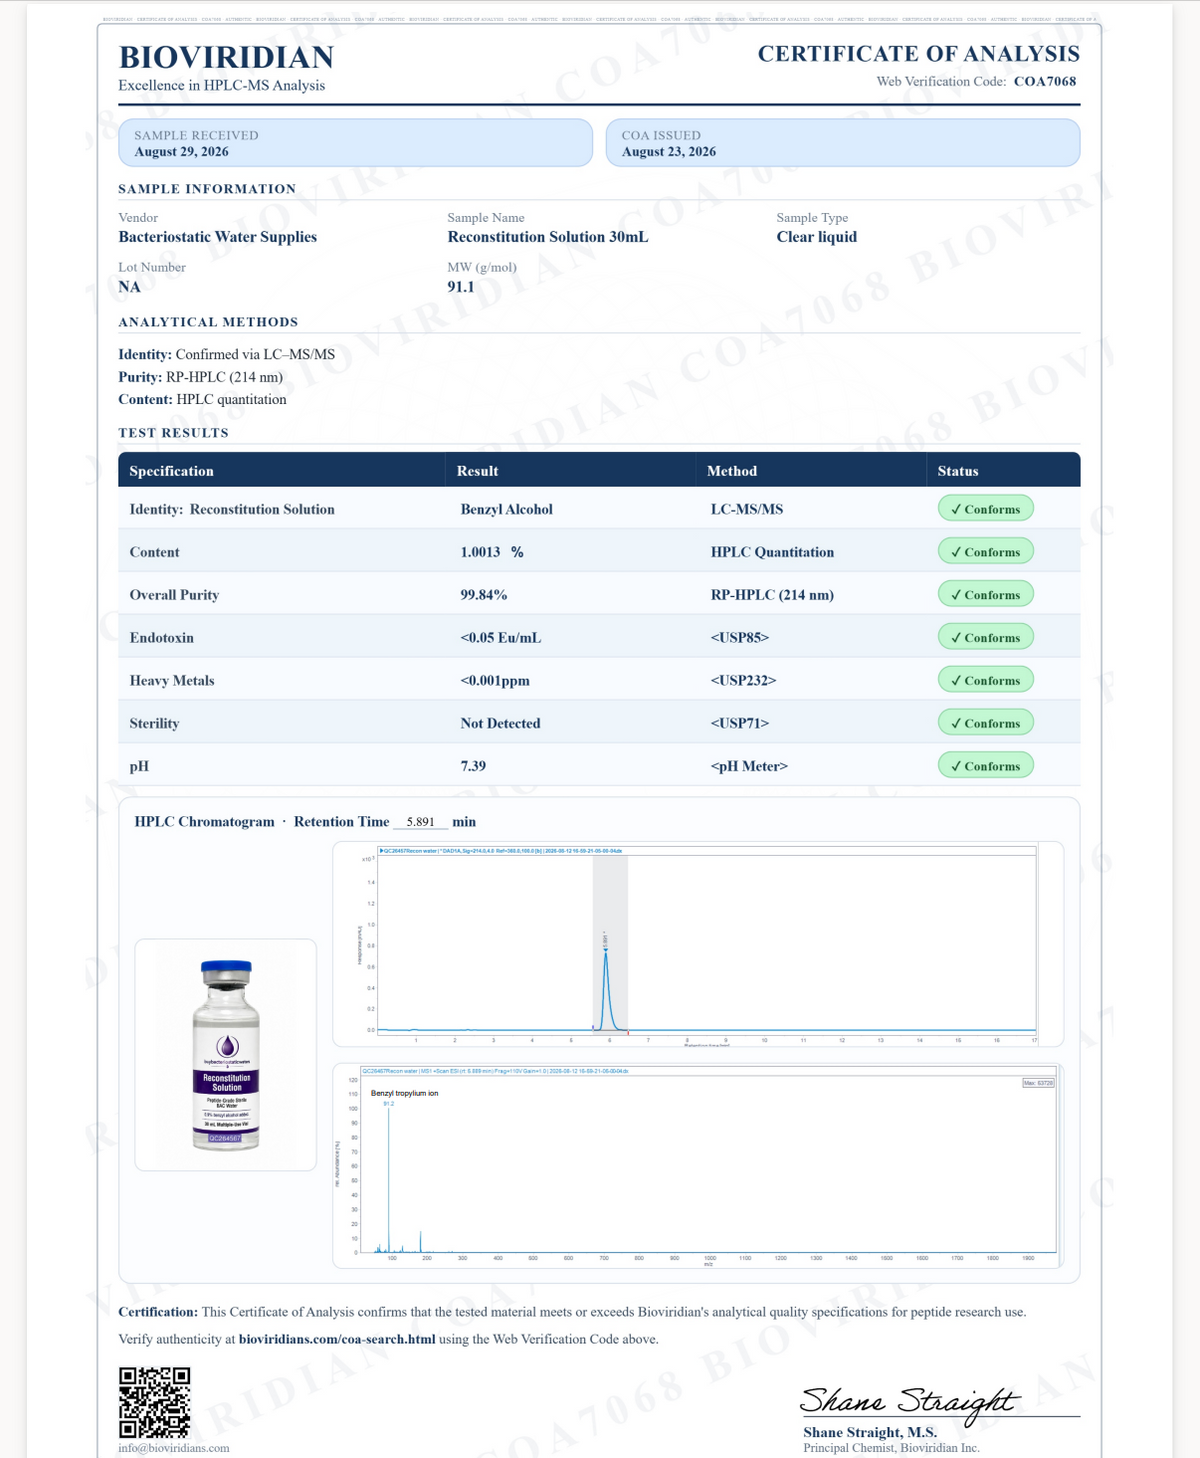The height and width of the screenshot is (1458, 1200).
Task: Click the Sample Received date August 29, 2026
Action: coord(181,152)
